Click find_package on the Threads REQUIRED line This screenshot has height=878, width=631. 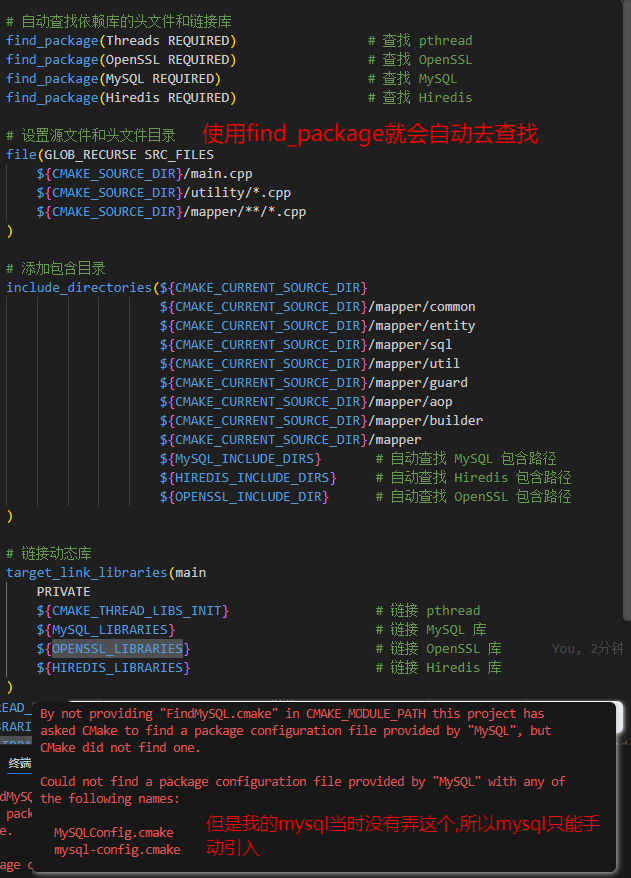point(52,41)
